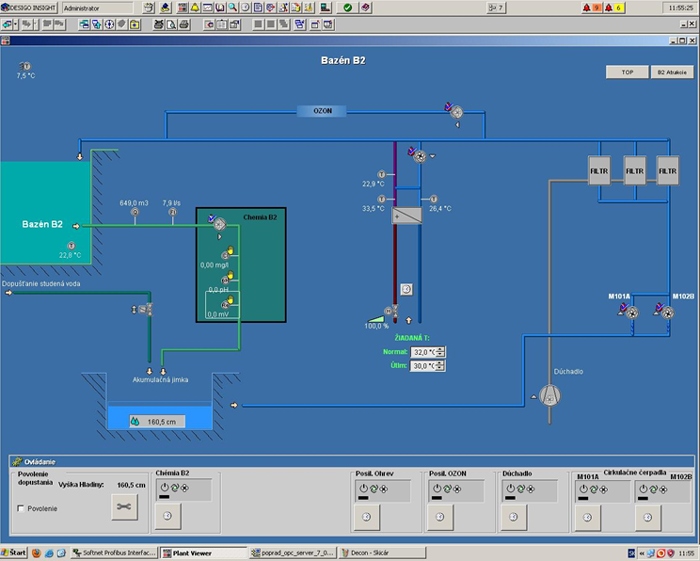700x561 pixels.
Task: Click the 160,5 cm tank level indicator
Action: [157, 421]
